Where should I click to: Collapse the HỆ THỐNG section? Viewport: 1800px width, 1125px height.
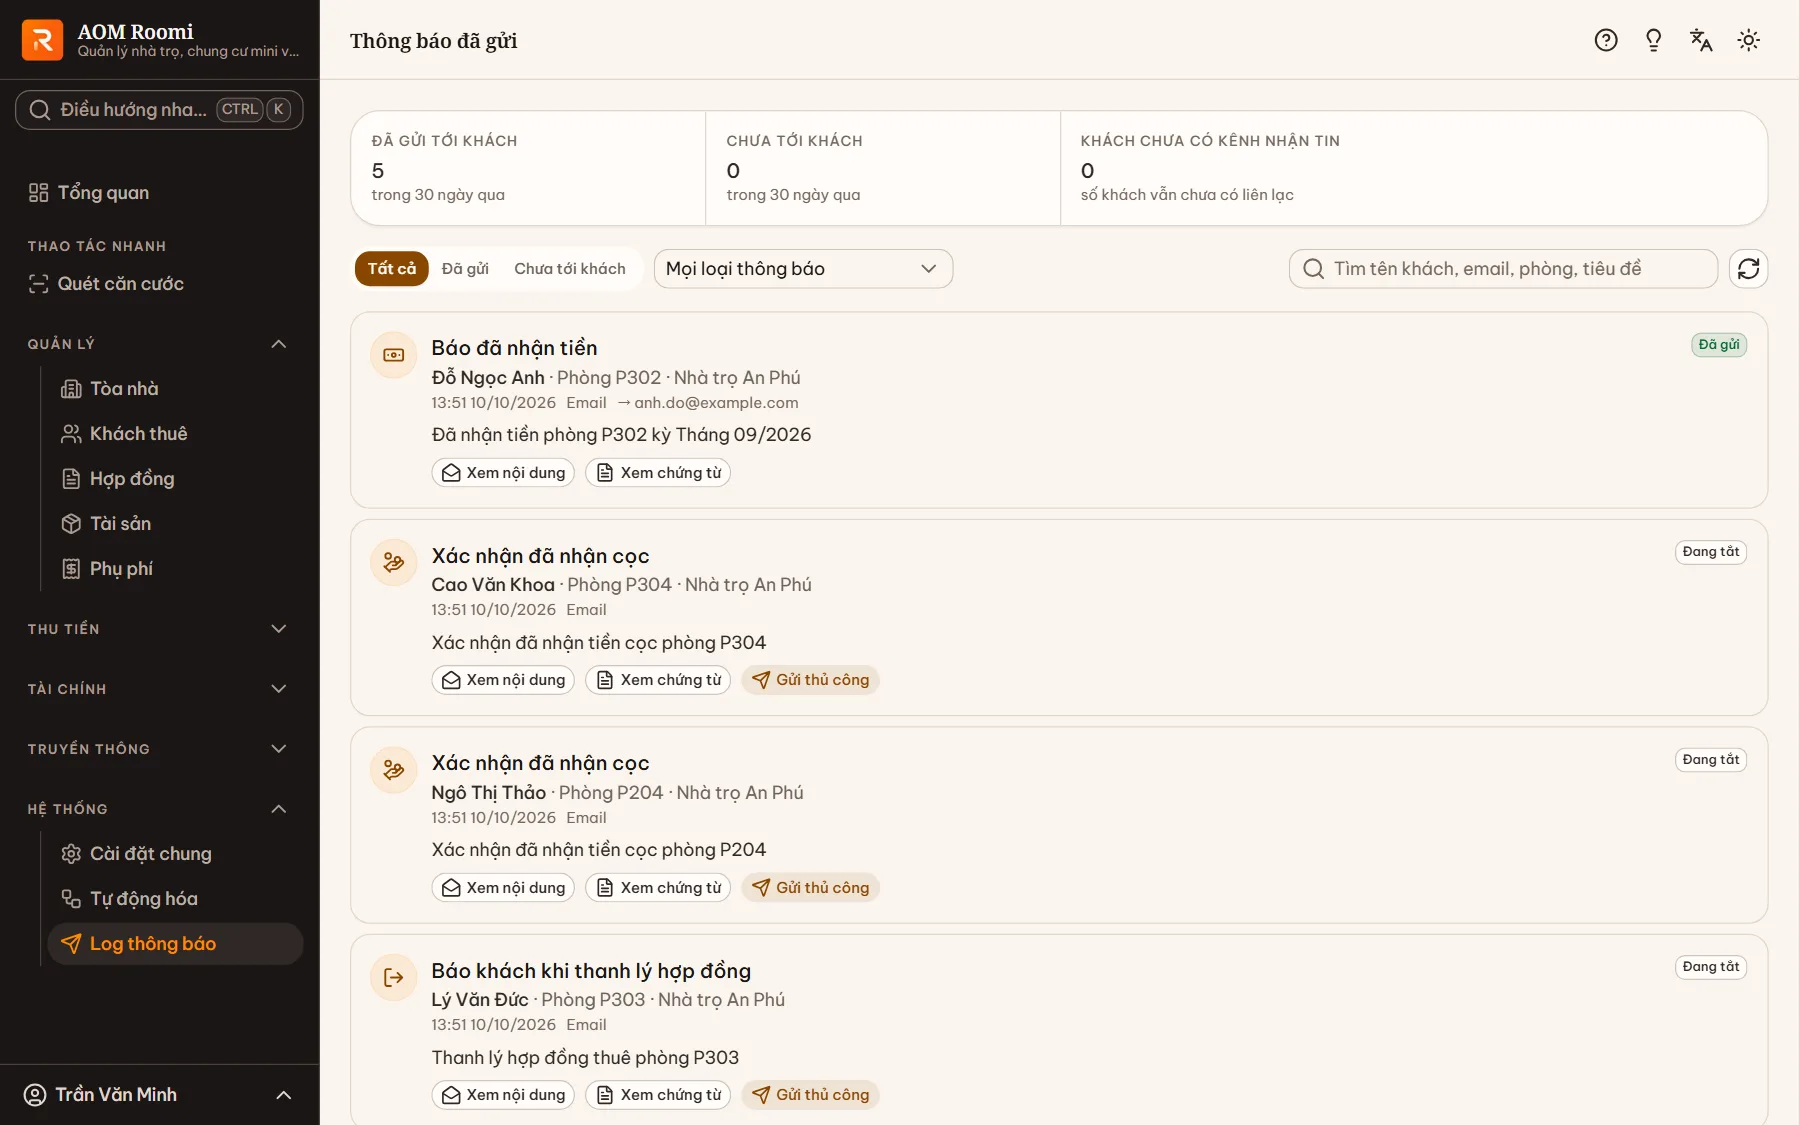pos(160,809)
